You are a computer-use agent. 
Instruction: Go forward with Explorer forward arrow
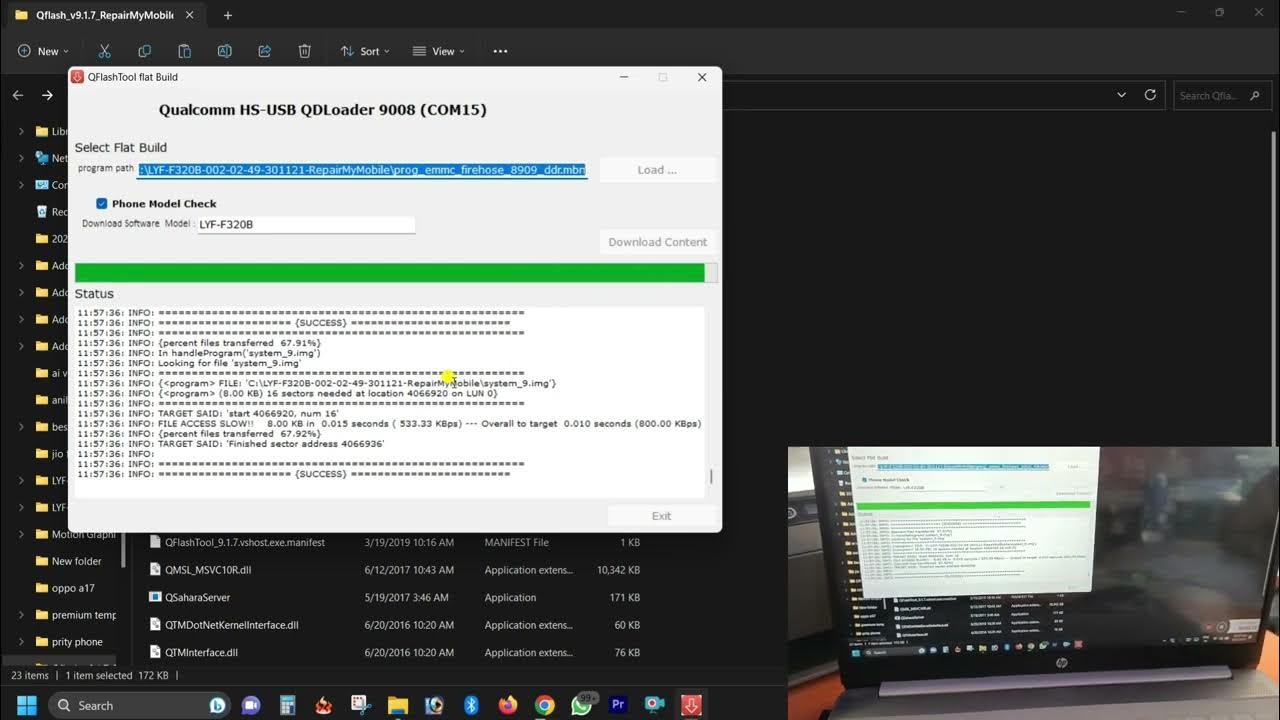tap(47, 95)
